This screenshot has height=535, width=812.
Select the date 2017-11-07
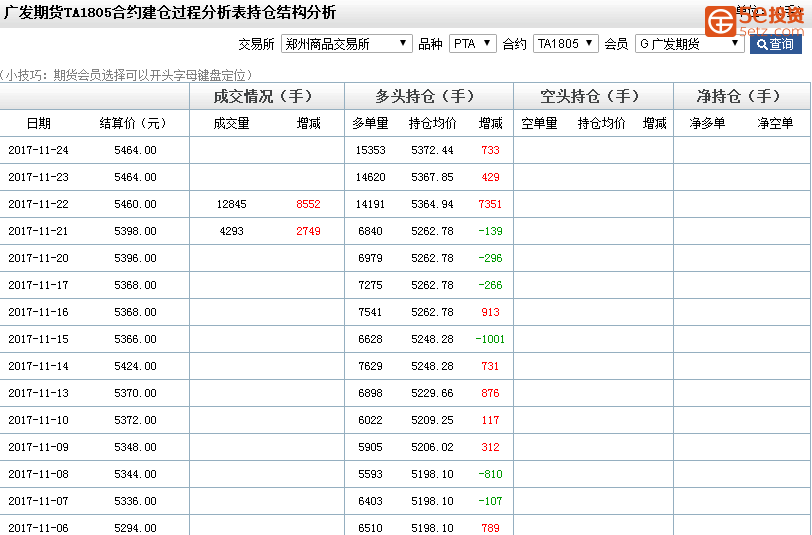tap(38, 500)
